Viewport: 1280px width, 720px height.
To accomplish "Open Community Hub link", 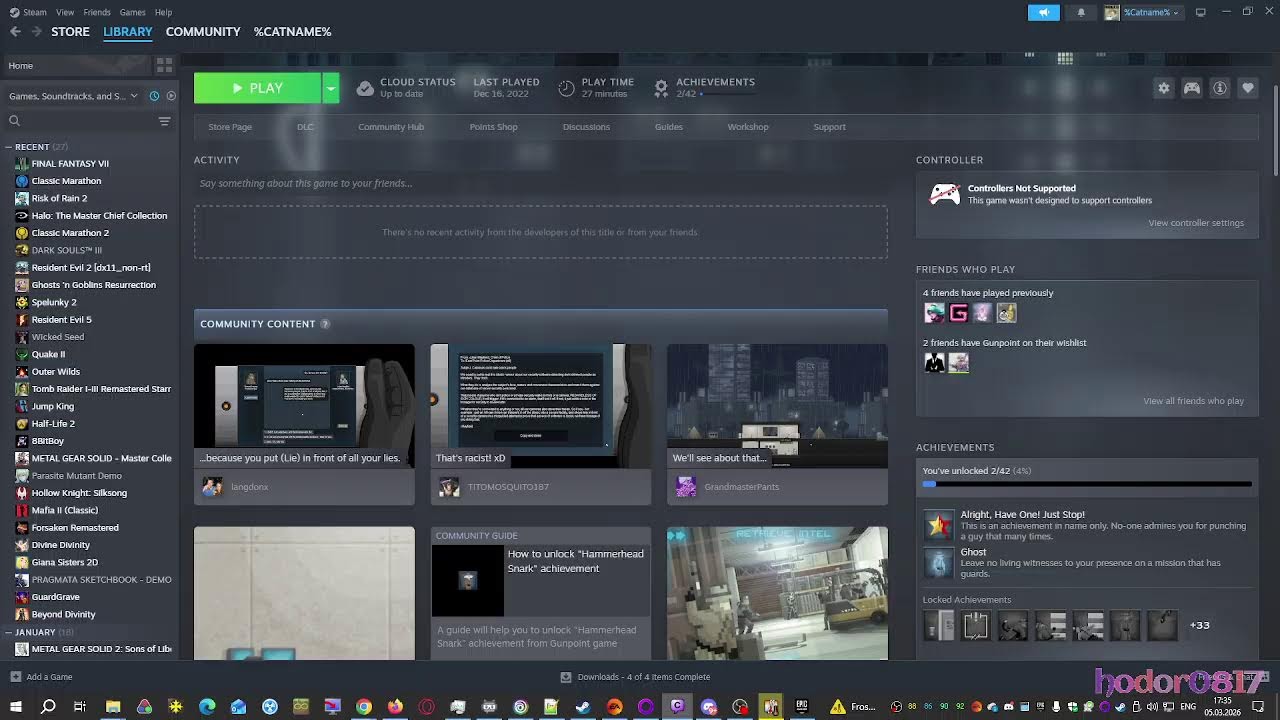I will tap(391, 127).
